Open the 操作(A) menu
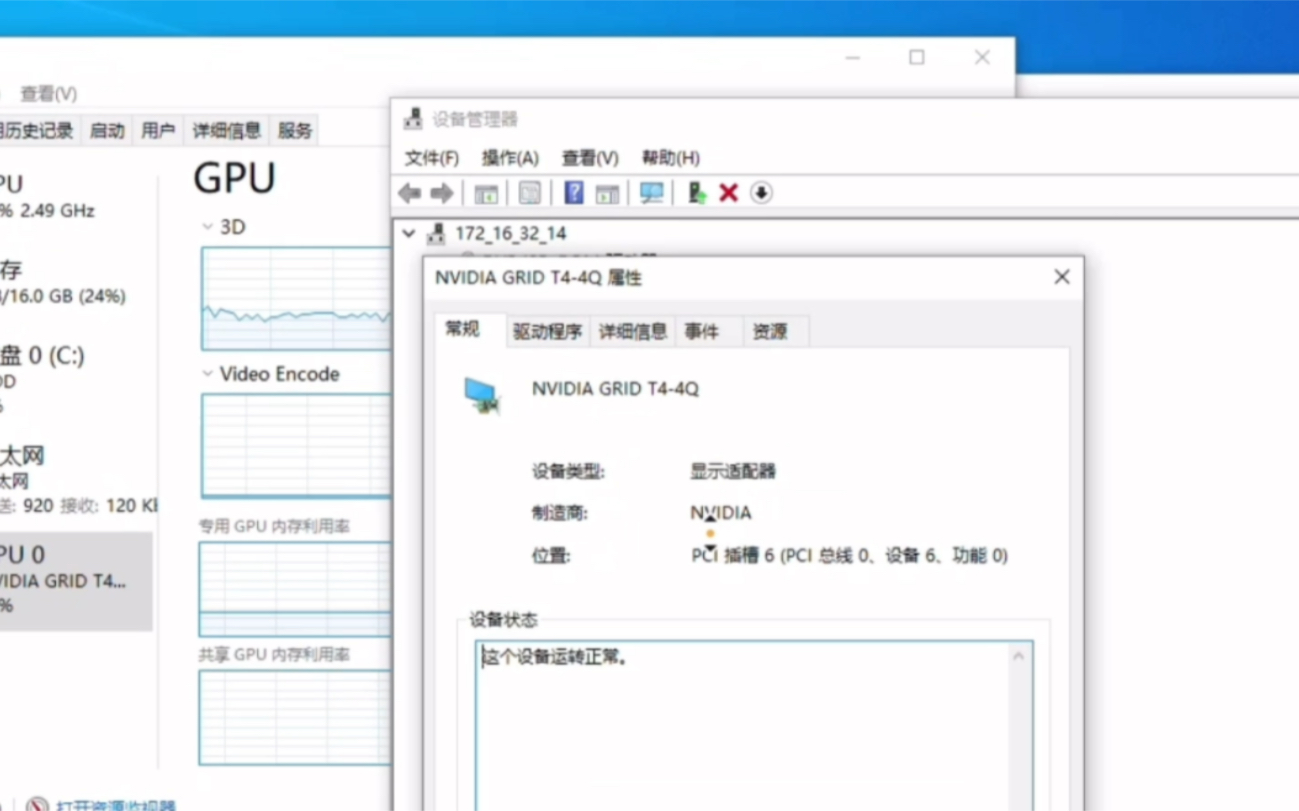The image size is (1299, 811). (x=510, y=158)
